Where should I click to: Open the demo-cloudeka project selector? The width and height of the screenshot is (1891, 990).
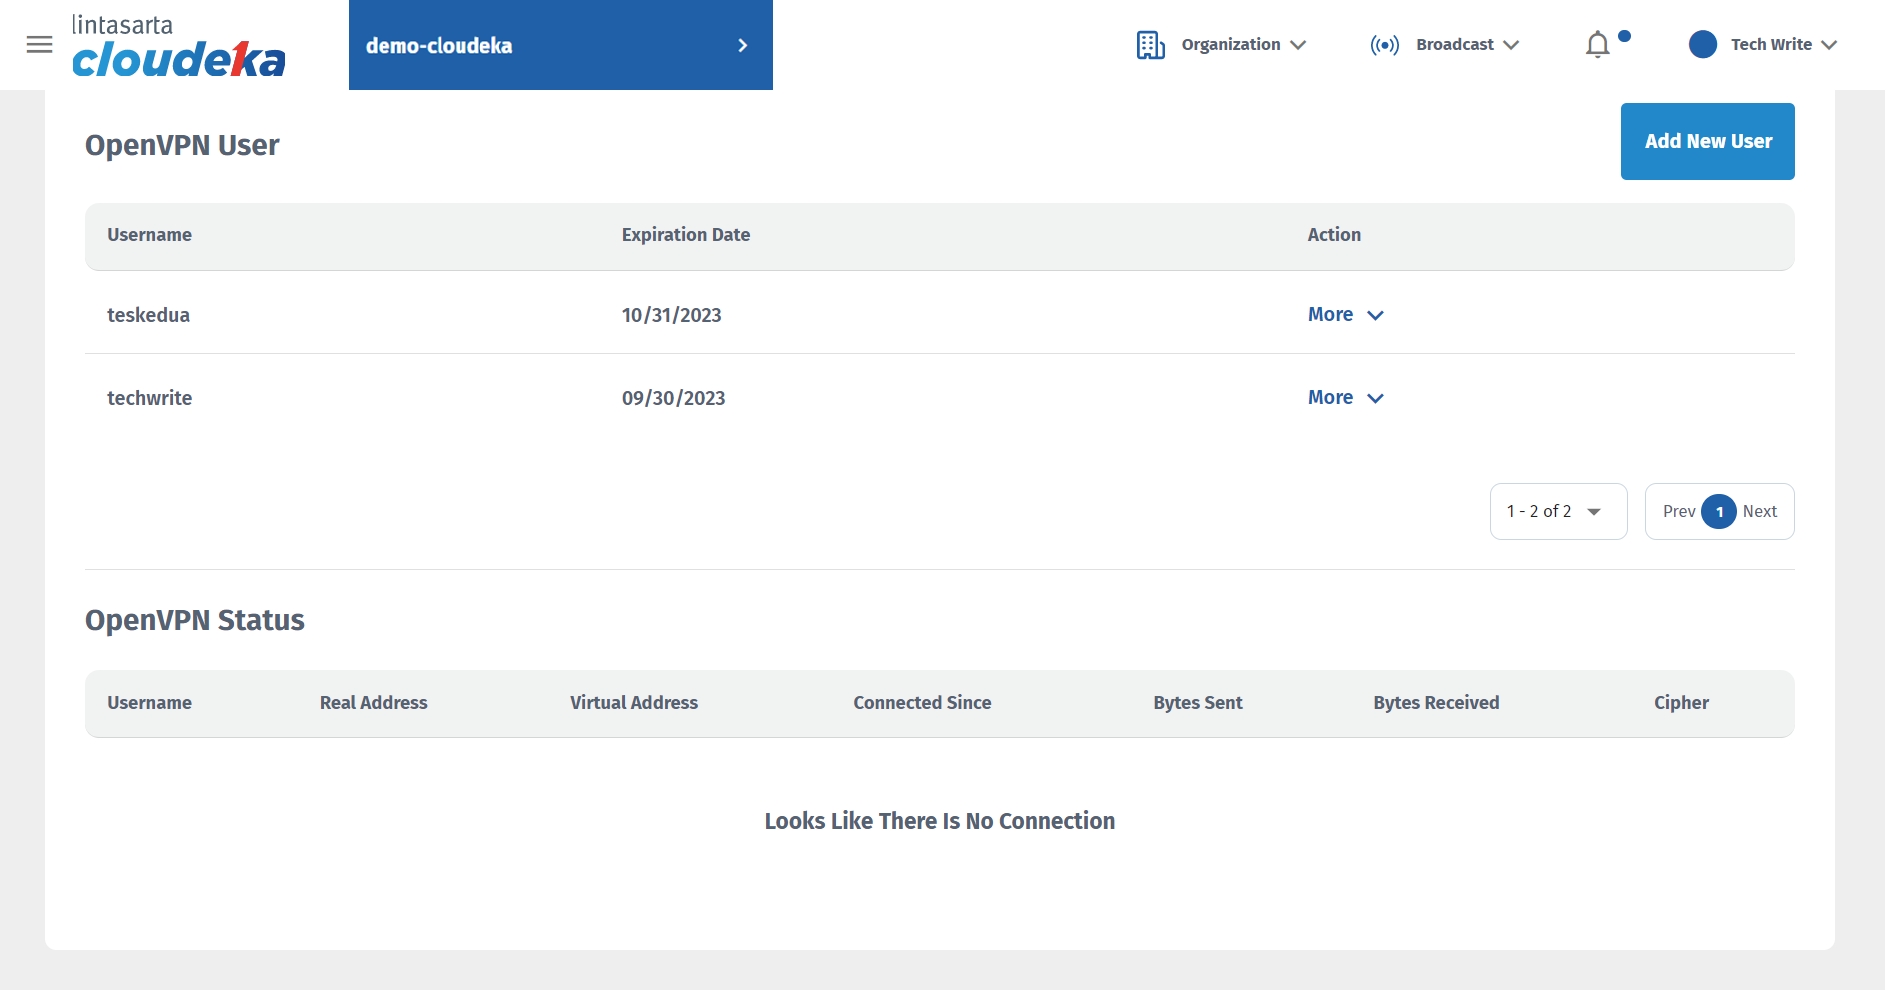(560, 45)
